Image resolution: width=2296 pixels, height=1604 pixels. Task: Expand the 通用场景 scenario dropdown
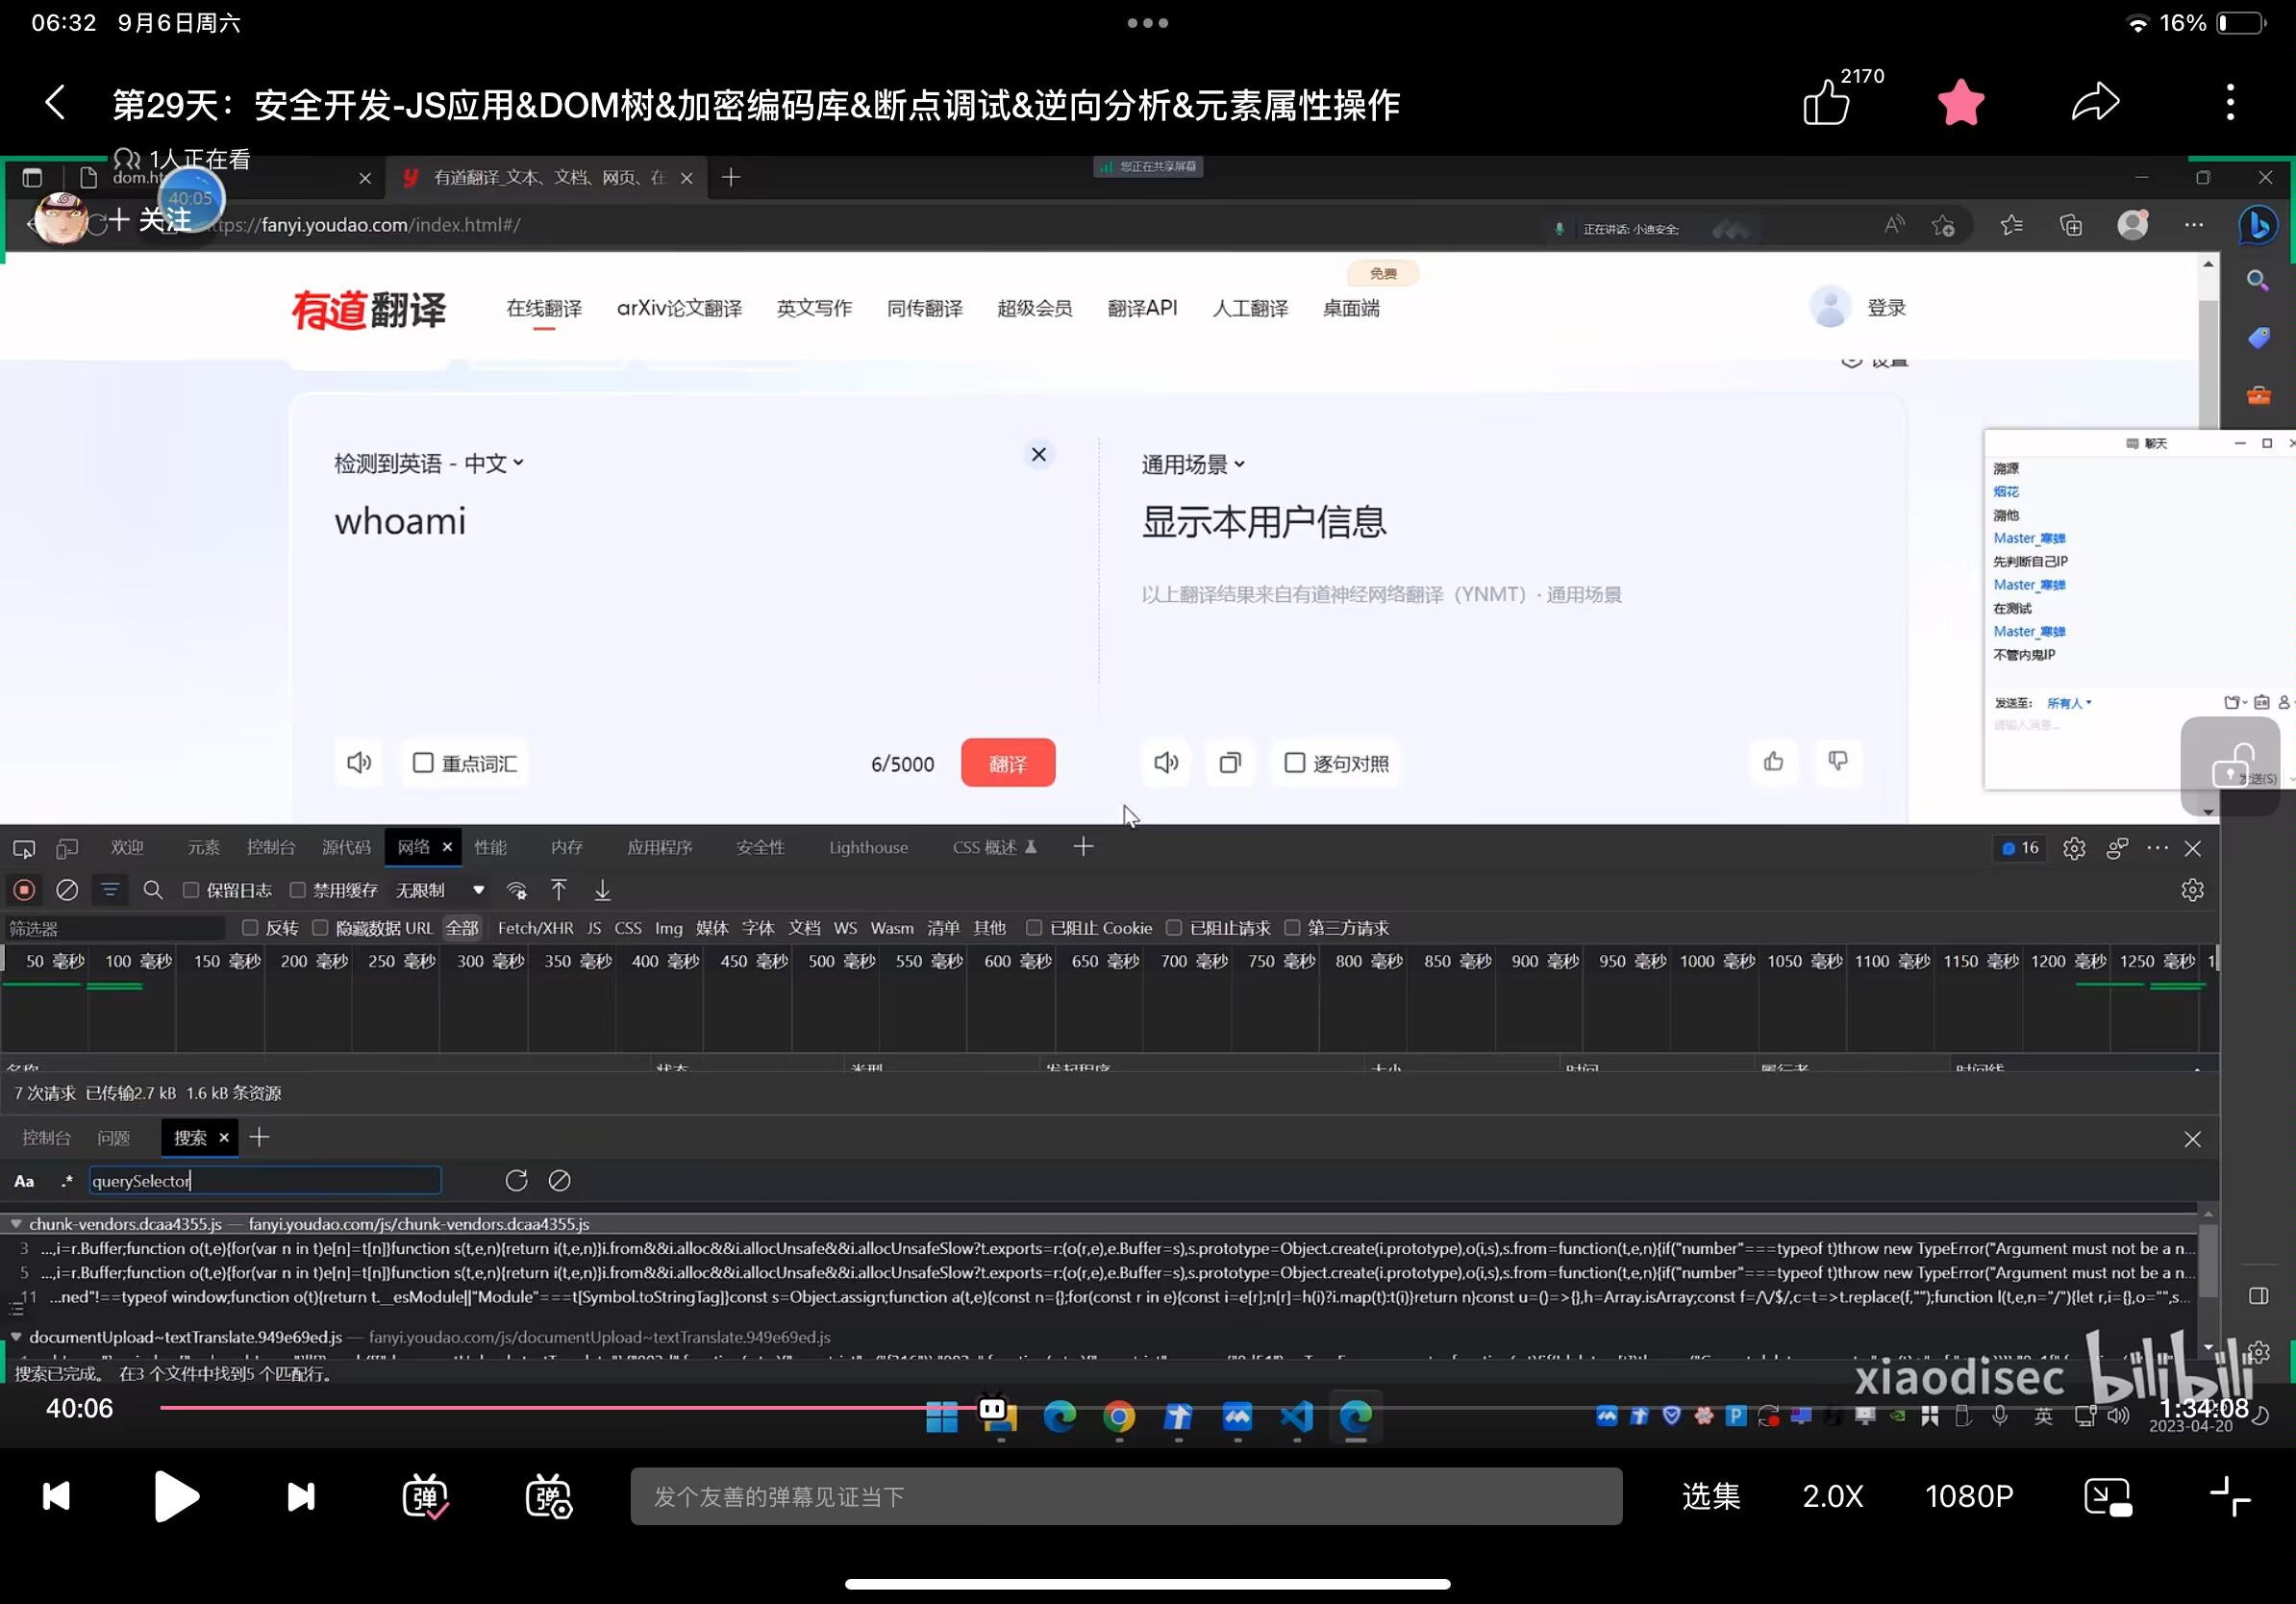click(x=1193, y=464)
